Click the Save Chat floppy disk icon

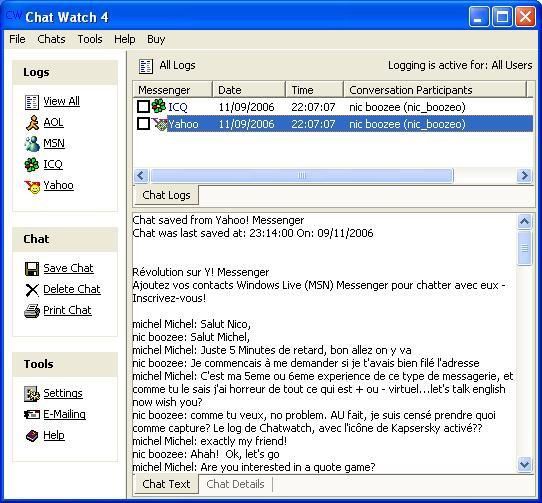coord(32,269)
